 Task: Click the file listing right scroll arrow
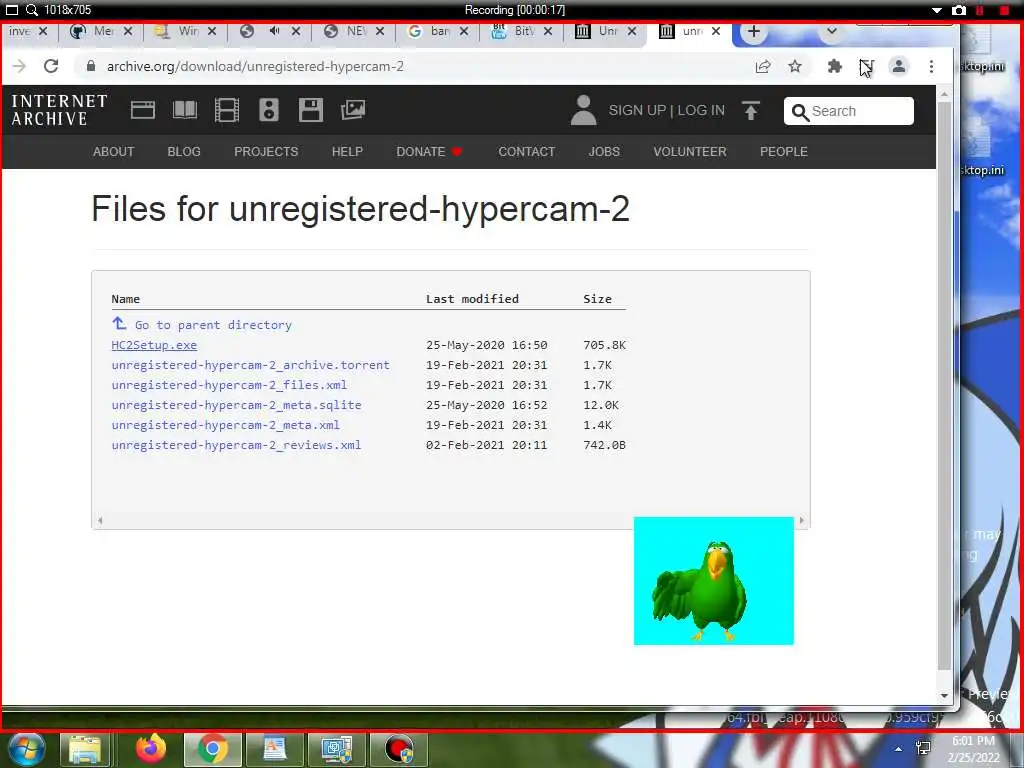[x=801, y=520]
